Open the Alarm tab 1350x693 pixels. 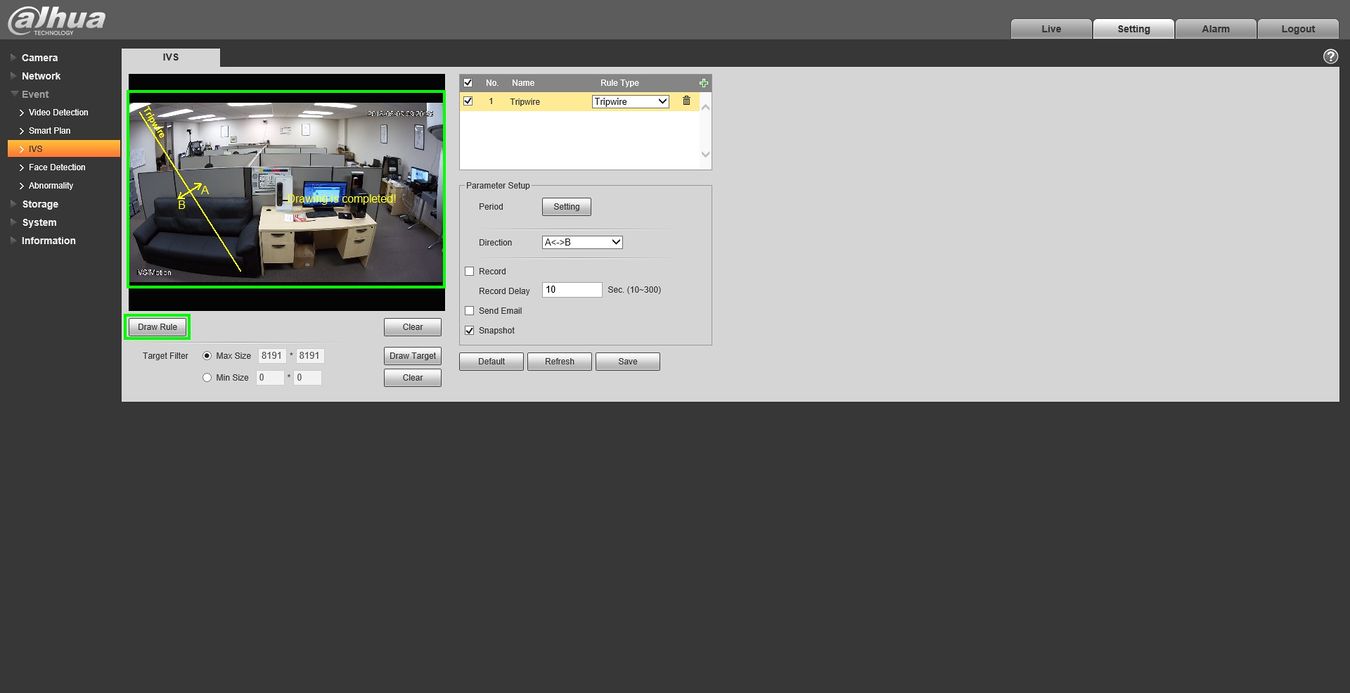tap(1216, 29)
